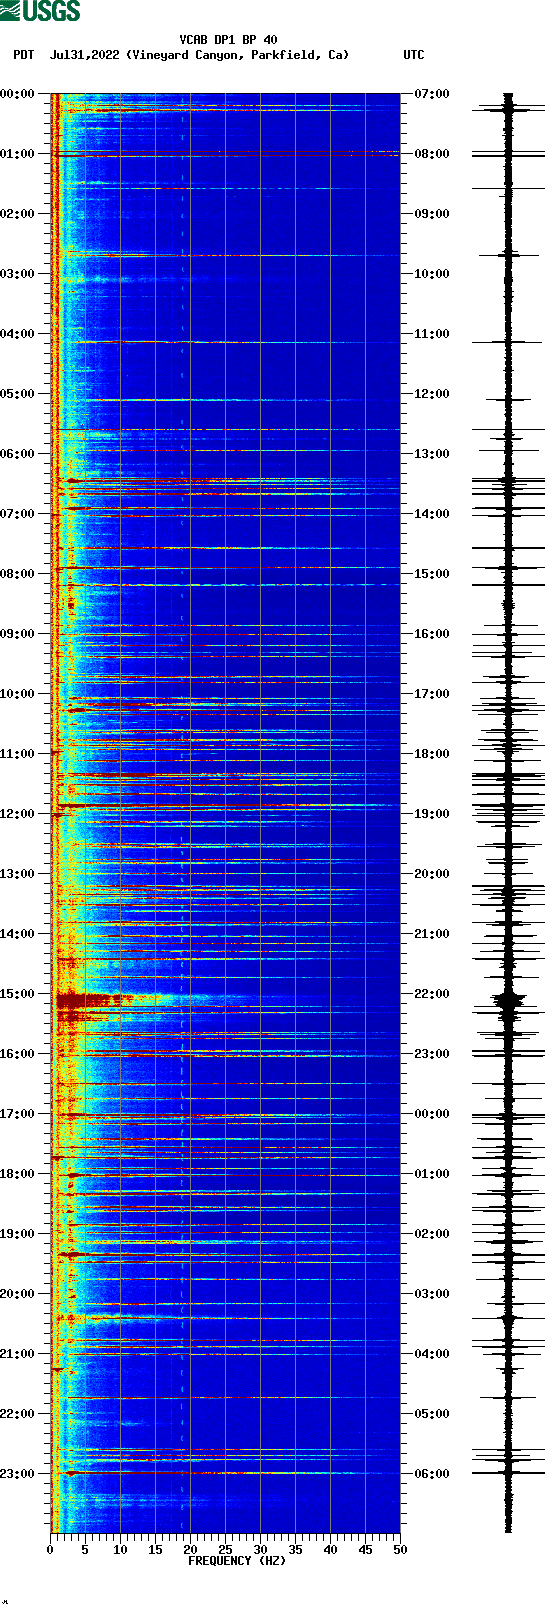Click the 20 Hz frequency tick label
552x1613 pixels.
tap(190, 1550)
